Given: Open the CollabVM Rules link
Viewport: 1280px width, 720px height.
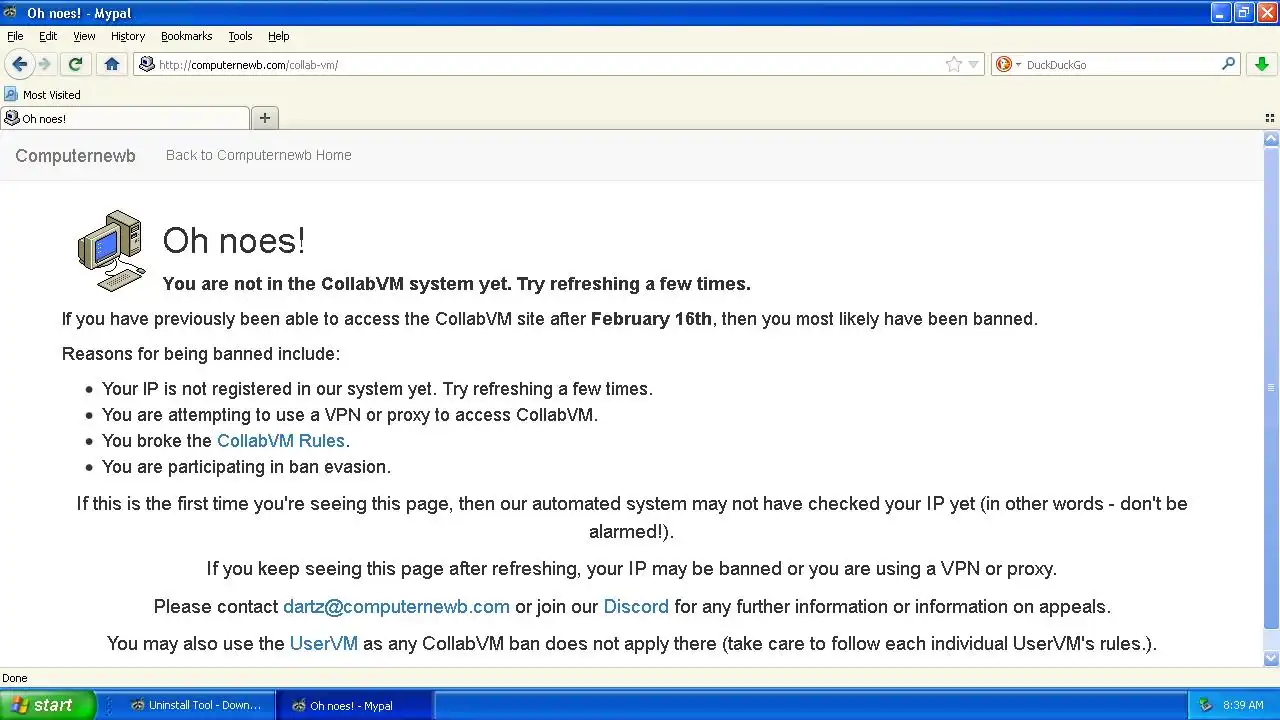Looking at the screenshot, I should click(281, 441).
